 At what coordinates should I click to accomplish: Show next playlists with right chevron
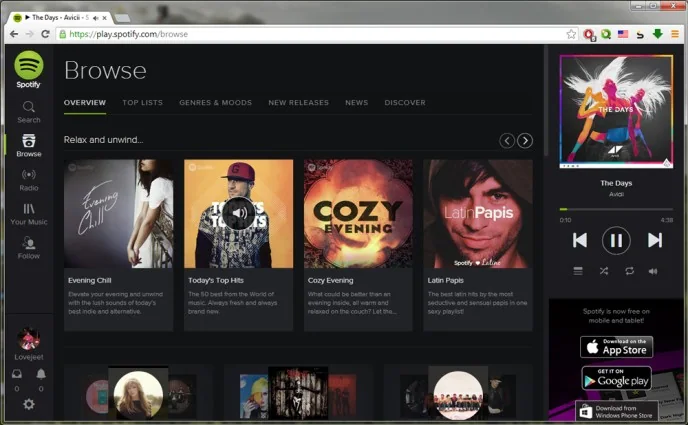[x=525, y=140]
